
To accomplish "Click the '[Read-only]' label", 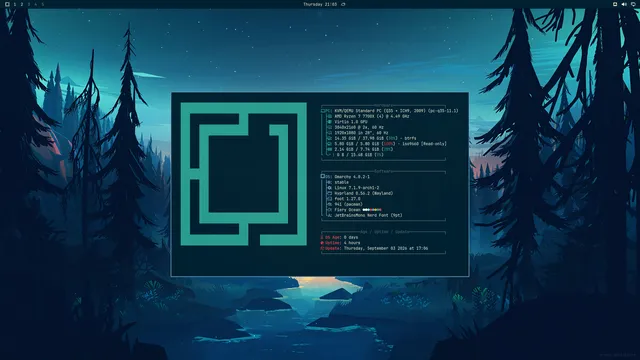I will [434, 144].
